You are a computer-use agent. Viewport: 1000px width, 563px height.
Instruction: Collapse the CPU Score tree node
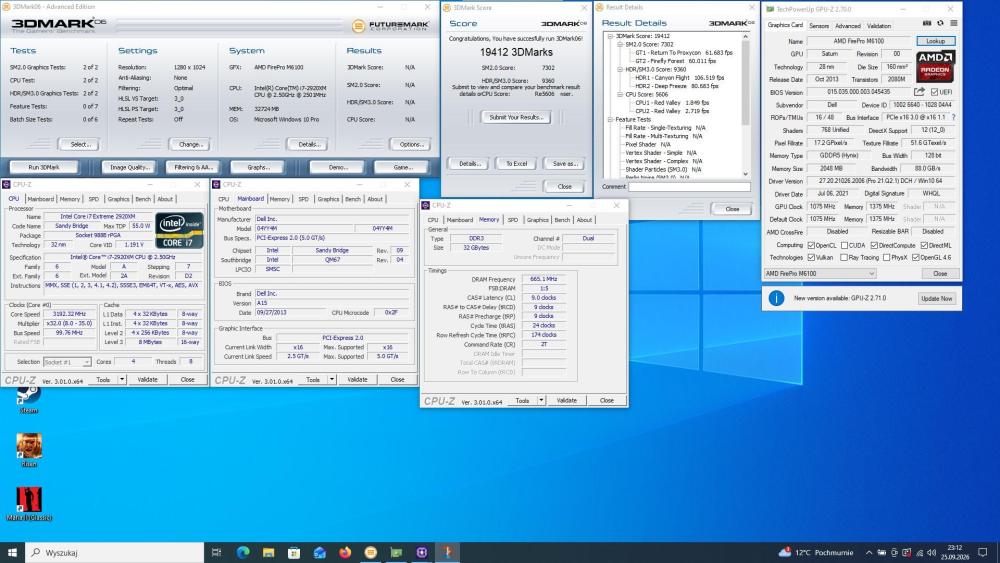click(620, 94)
